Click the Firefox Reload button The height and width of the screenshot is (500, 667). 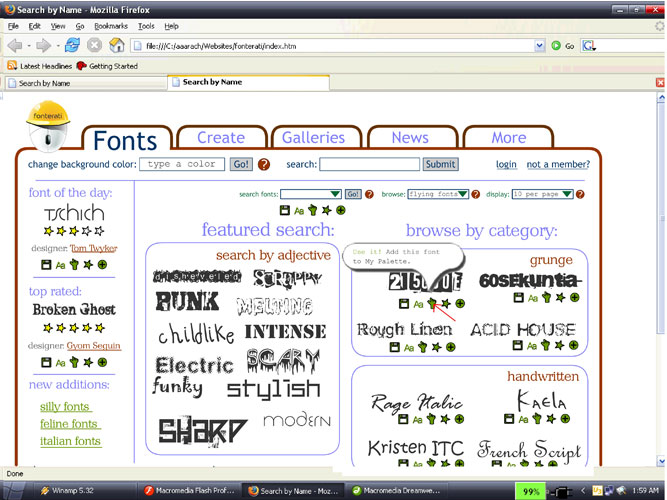pyautogui.click(x=73, y=45)
